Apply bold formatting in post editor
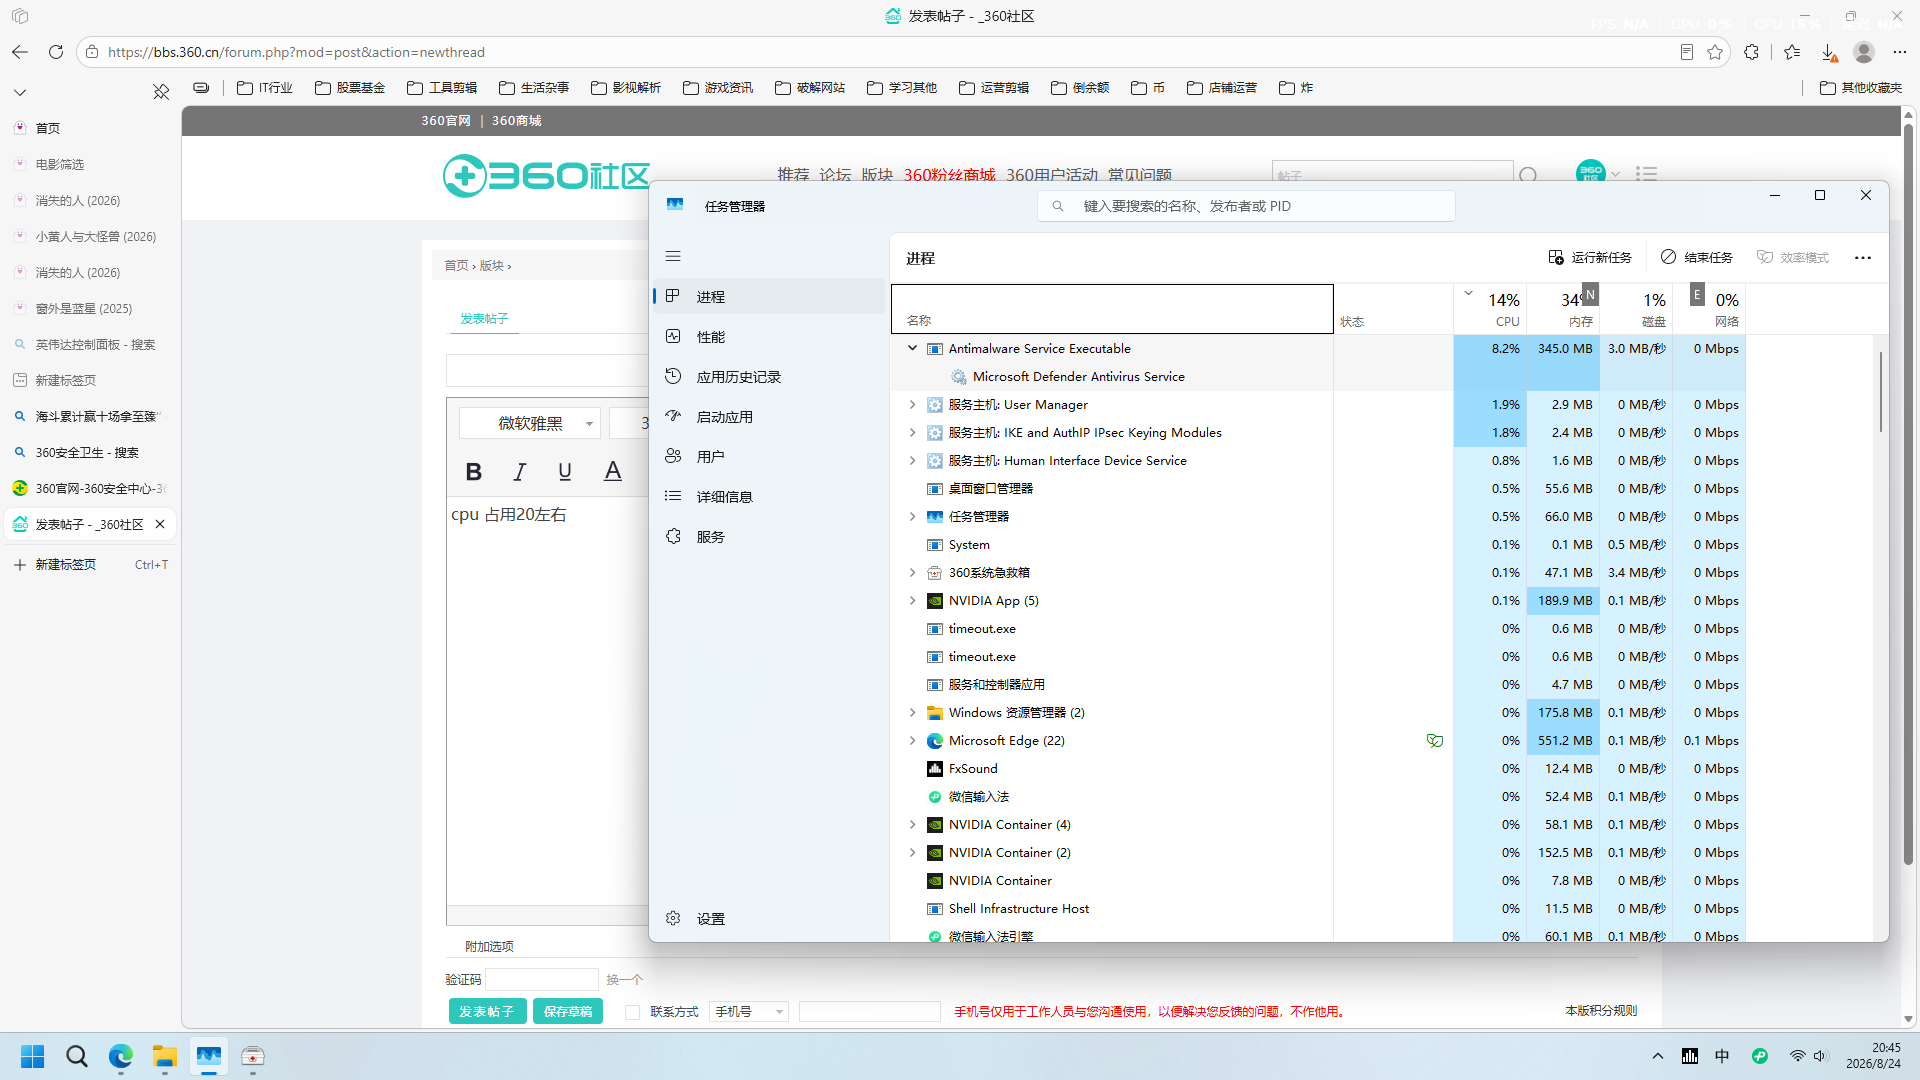 click(474, 471)
